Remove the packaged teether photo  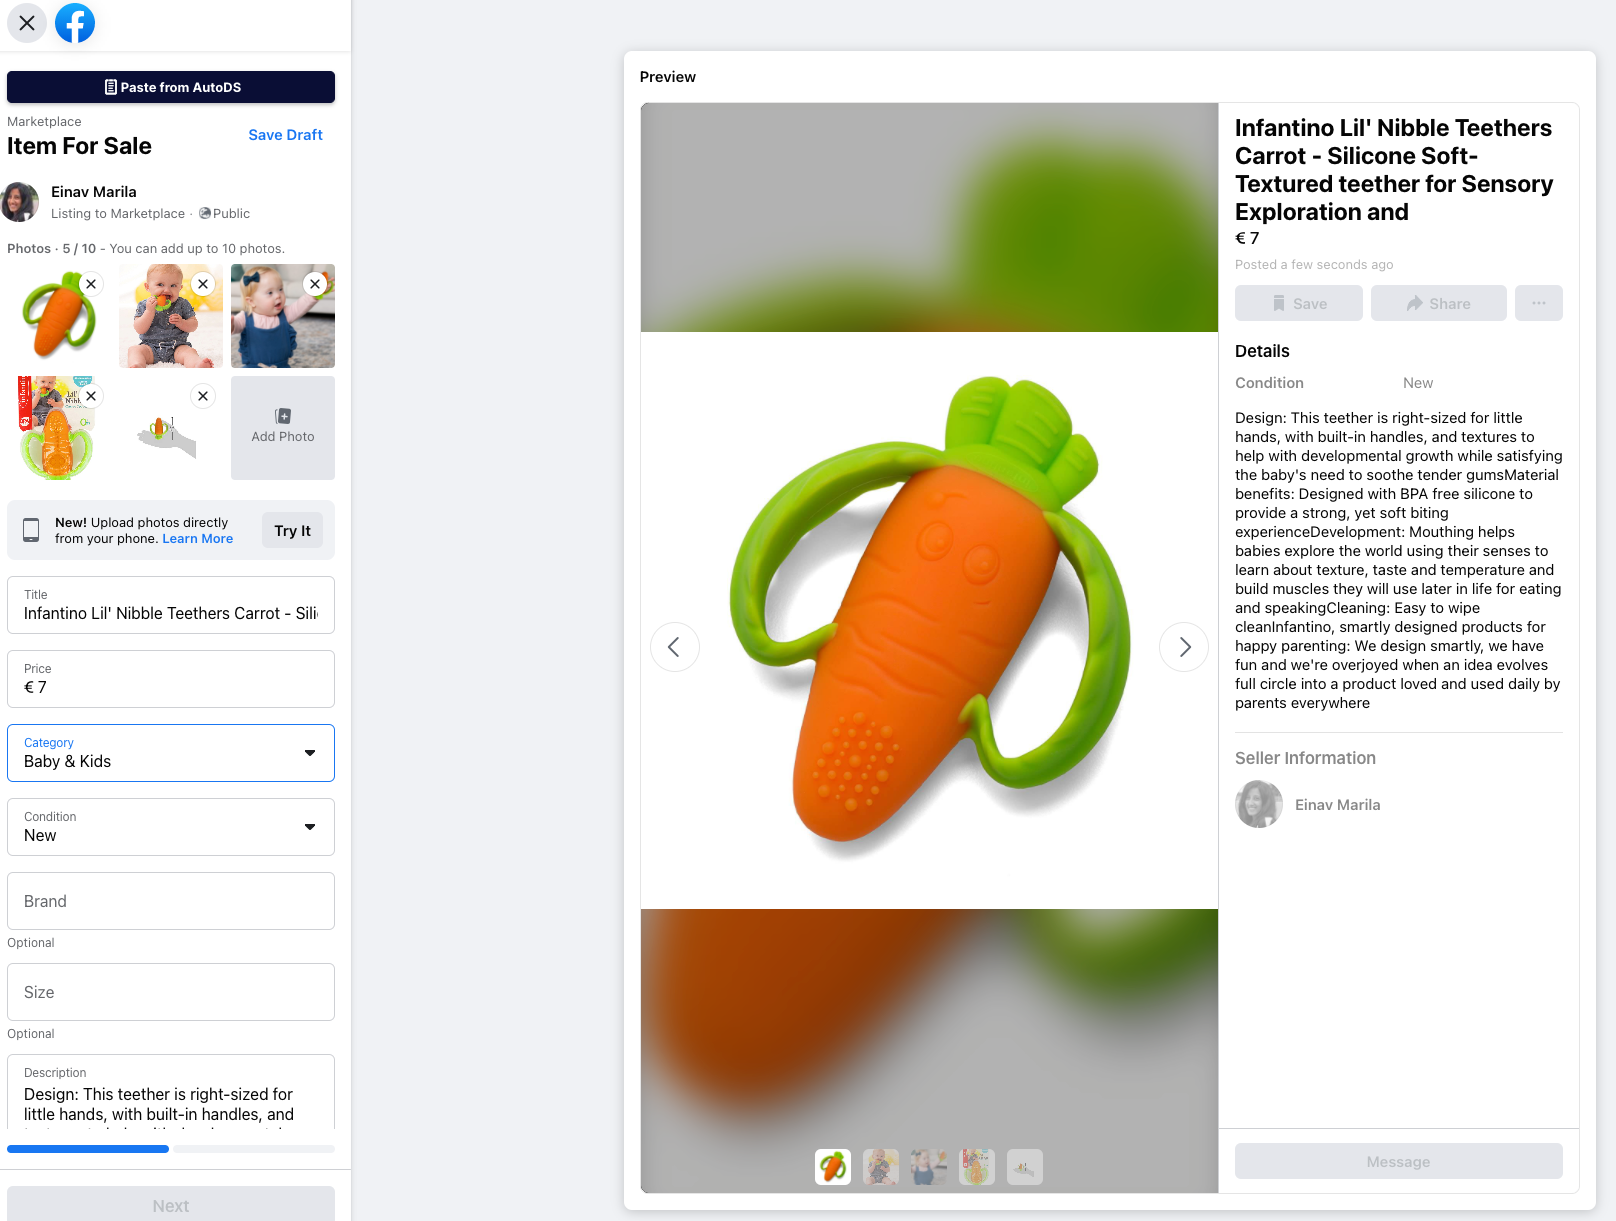pyautogui.click(x=91, y=396)
